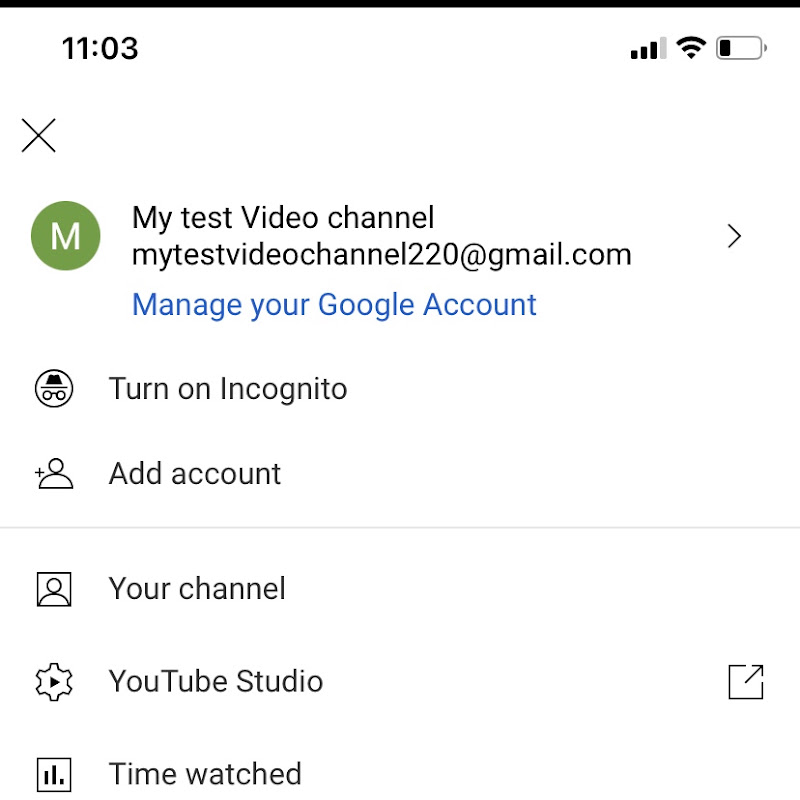Click the YouTube Studio gear-play icon
Viewport: 800px width, 800px height.
pos(54,682)
